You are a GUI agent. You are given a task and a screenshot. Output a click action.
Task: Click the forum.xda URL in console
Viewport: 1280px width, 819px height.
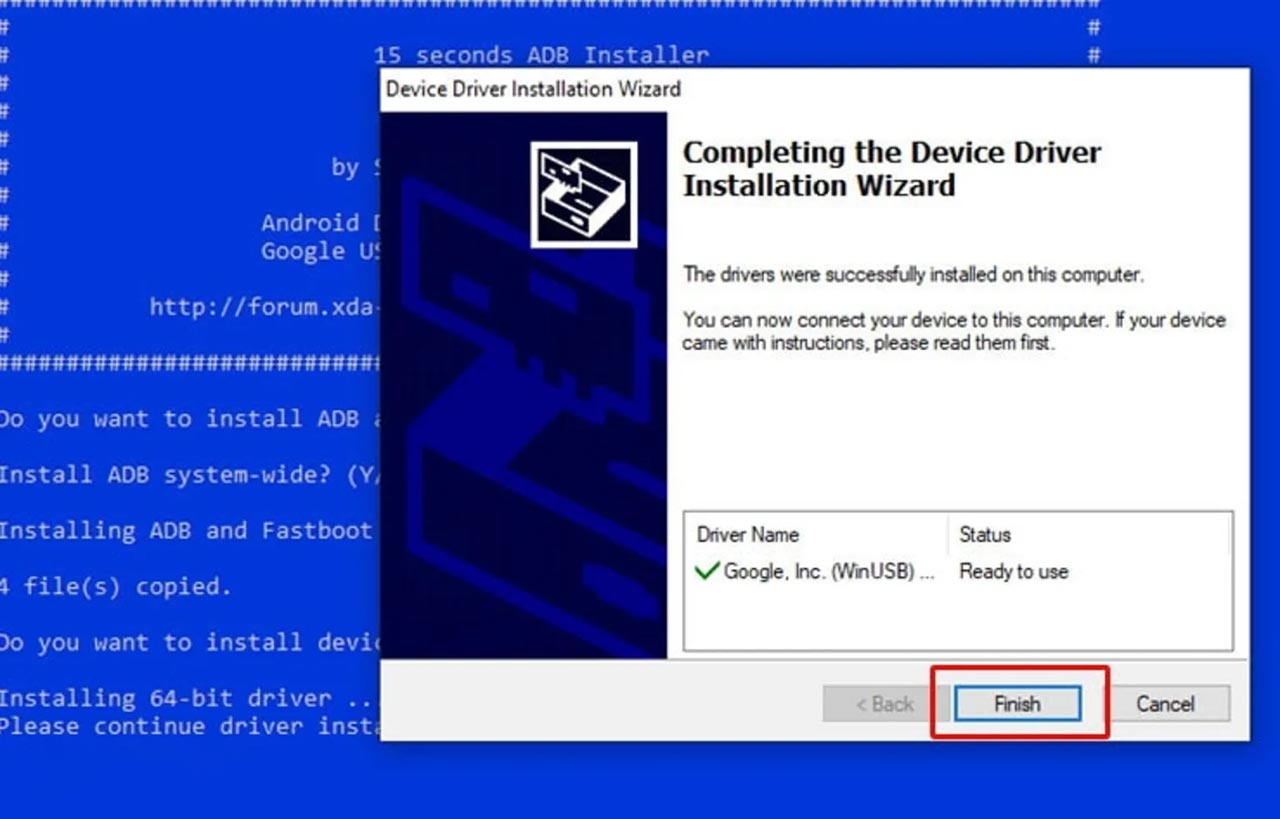coord(265,306)
